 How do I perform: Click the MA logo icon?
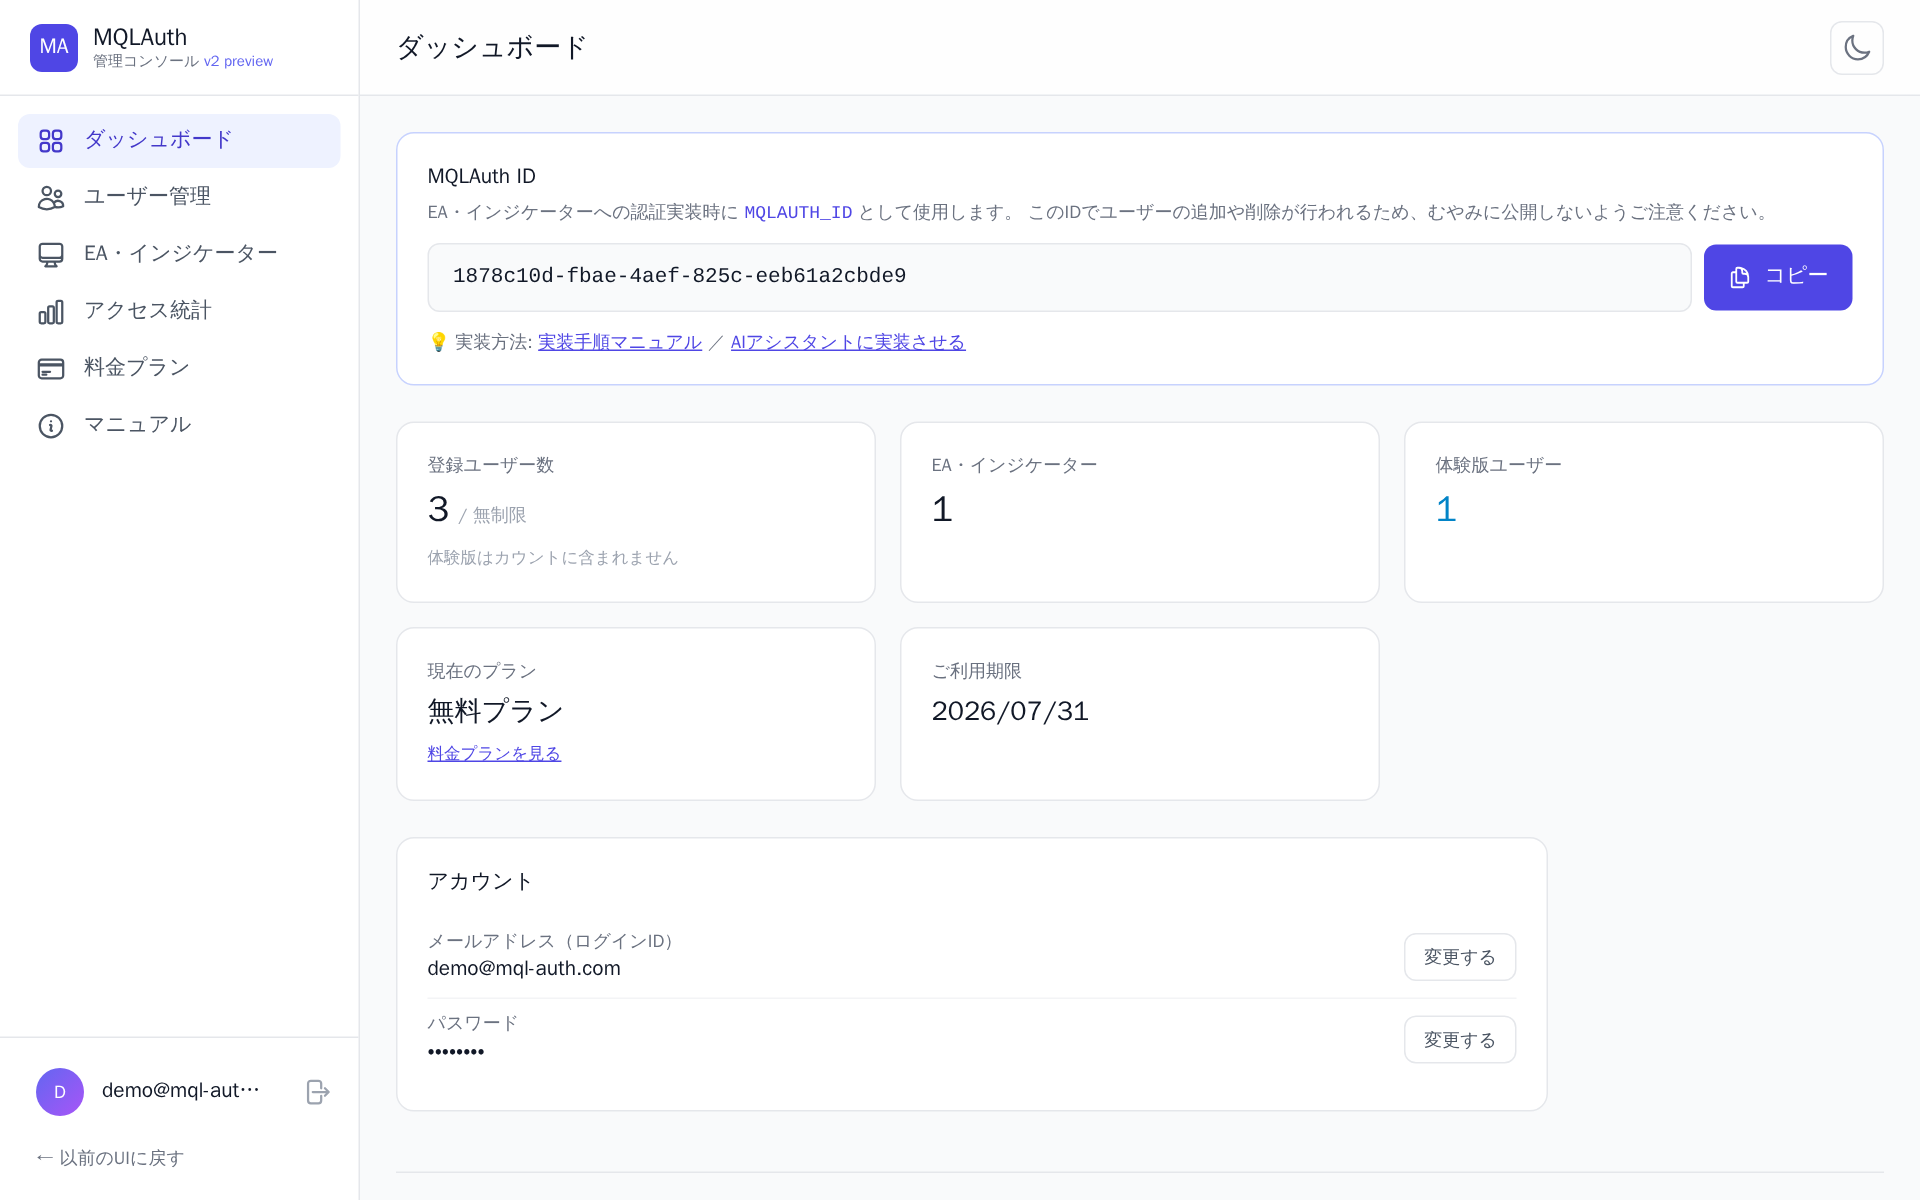coord(54,47)
